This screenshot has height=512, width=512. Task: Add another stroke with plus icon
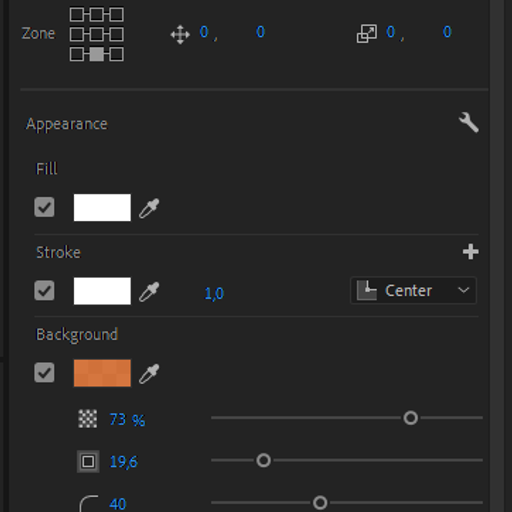pos(471,252)
